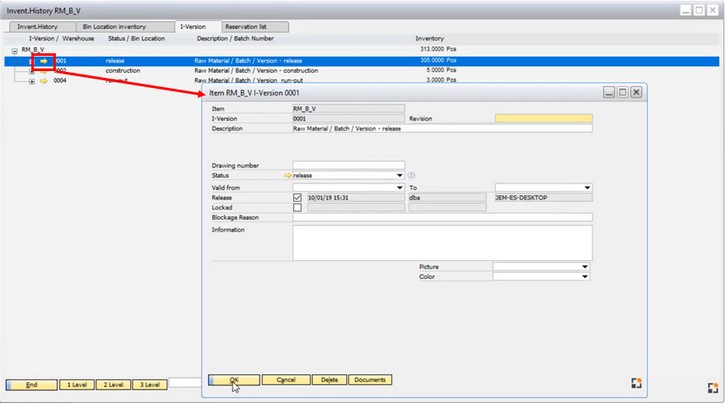This screenshot has width=725, height=403.
Task: Click resize icon at dialog bottom-right corner
Action: point(634,381)
